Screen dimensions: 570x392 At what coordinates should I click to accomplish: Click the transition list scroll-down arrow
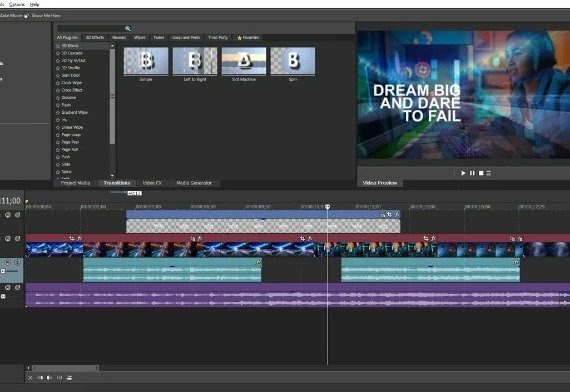[x=112, y=175]
